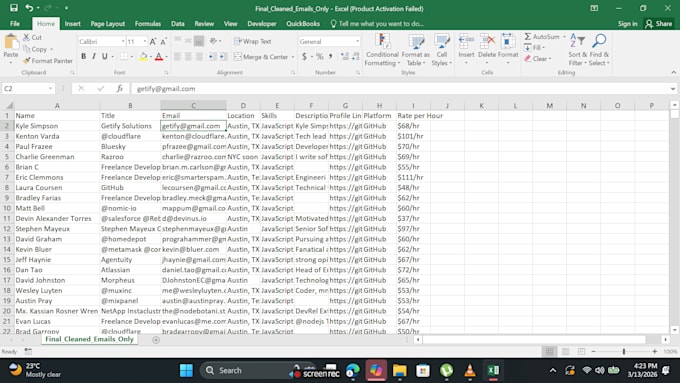Apply Percent Style
680x383 pixels.
[320, 56]
